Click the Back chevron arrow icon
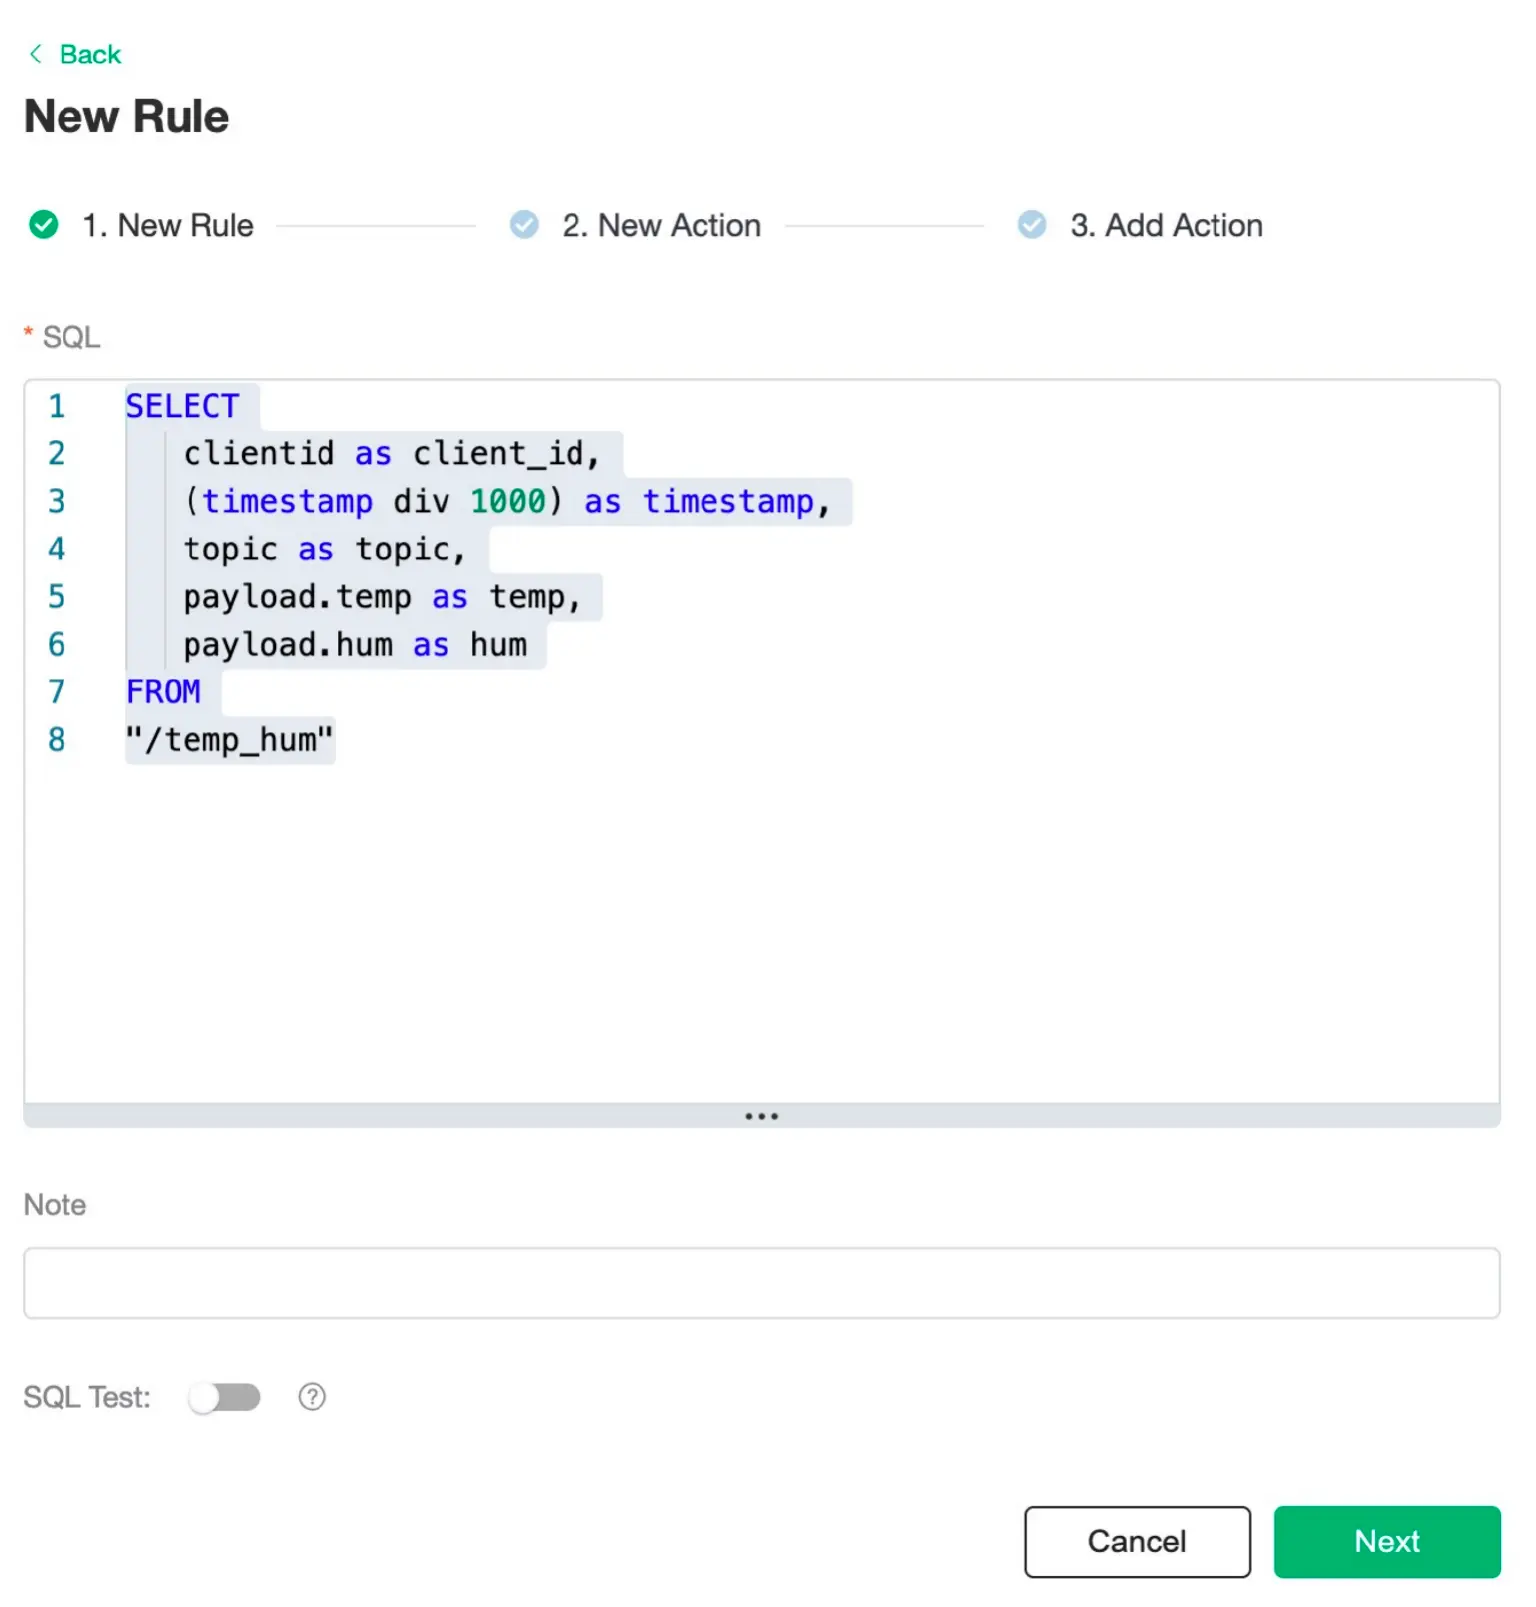This screenshot has height=1607, width=1536. [x=36, y=54]
